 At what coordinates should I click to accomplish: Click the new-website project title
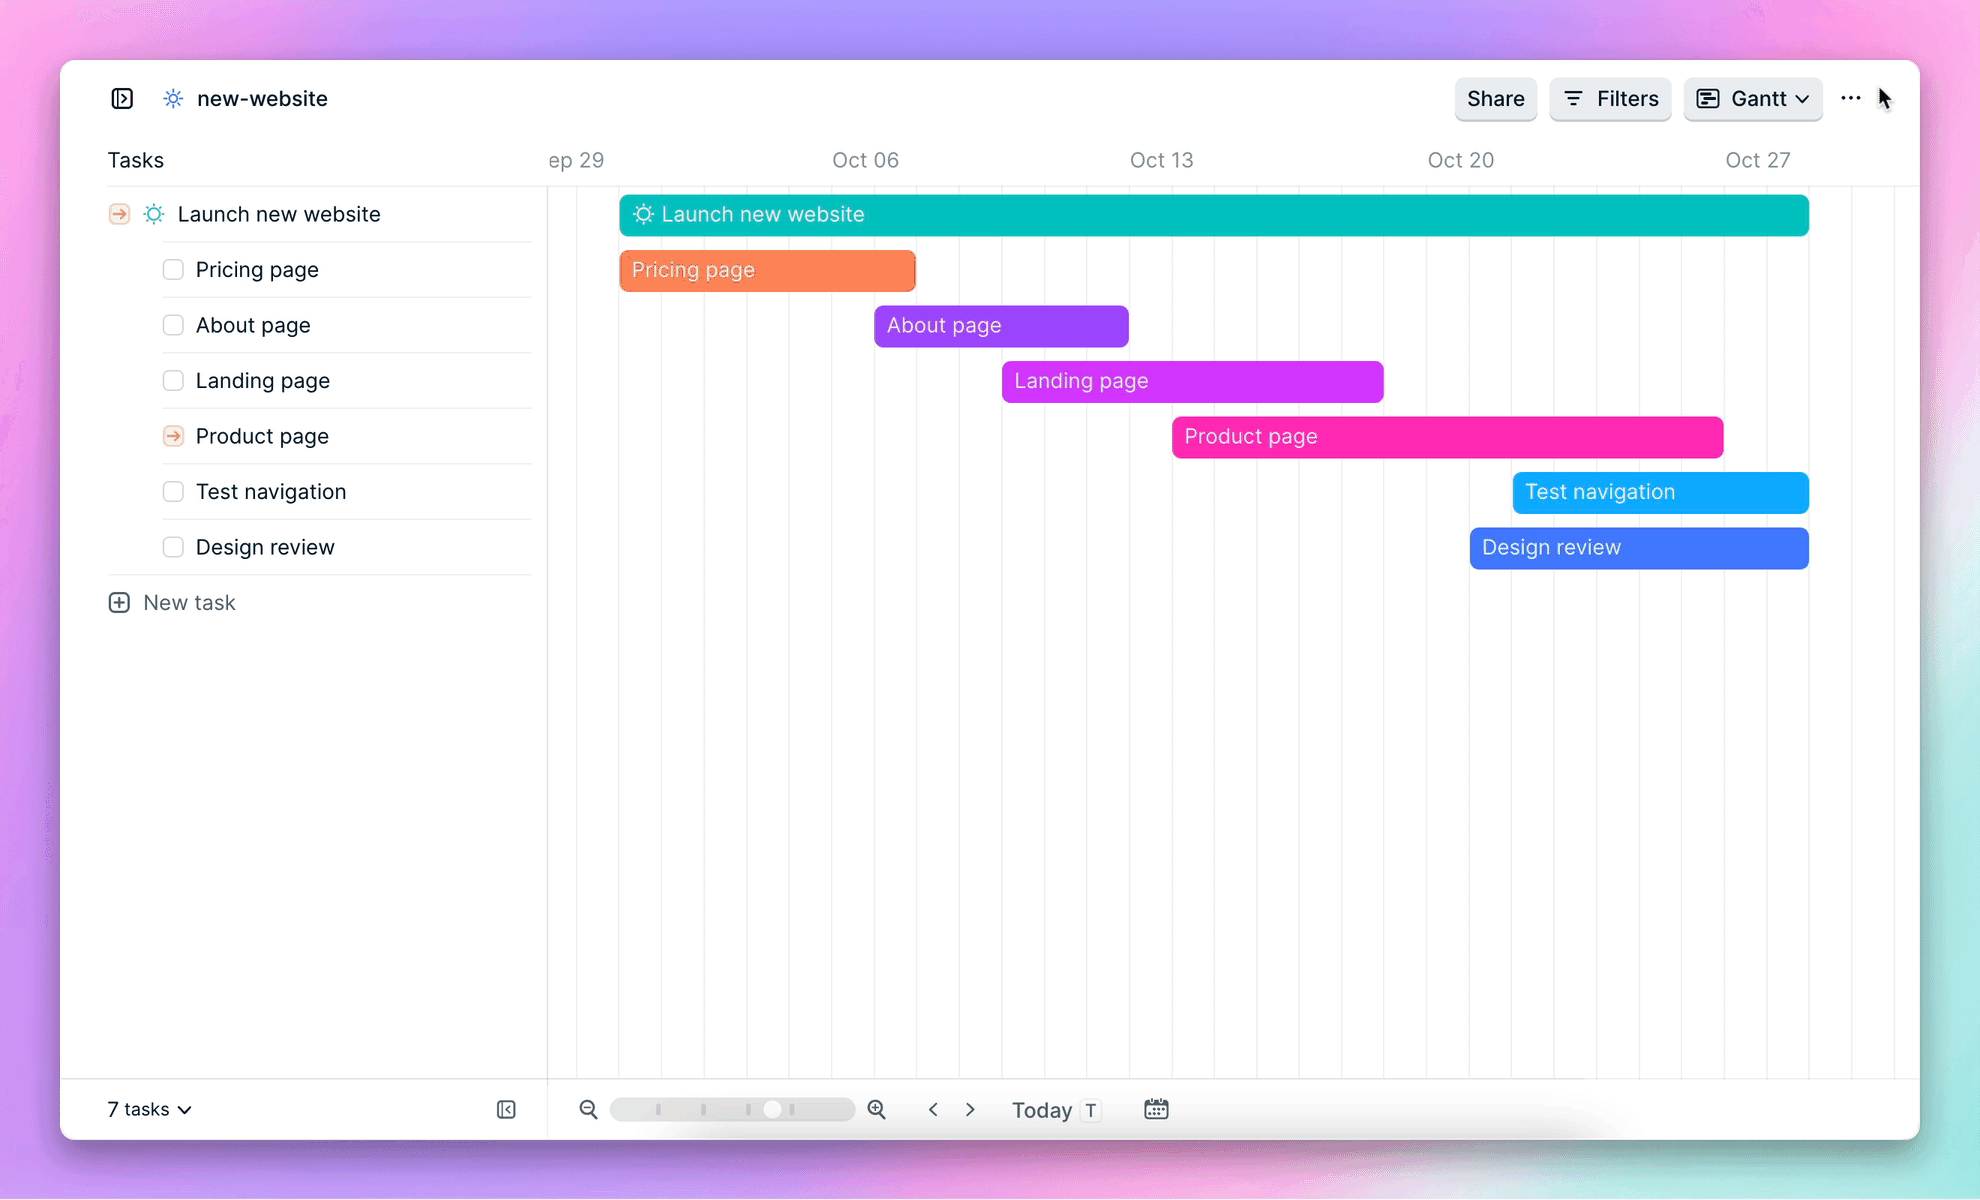pyautogui.click(x=263, y=98)
